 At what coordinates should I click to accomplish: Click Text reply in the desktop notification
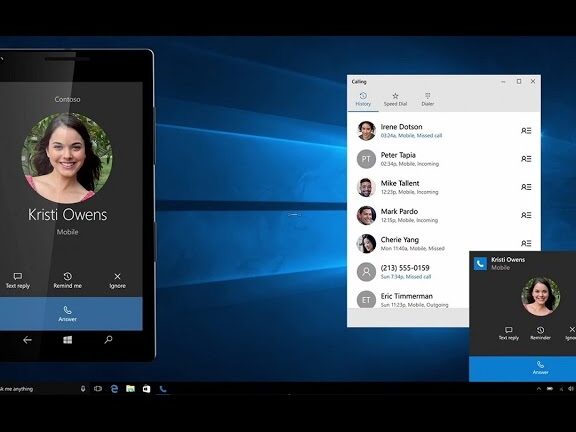pyautogui.click(x=509, y=333)
